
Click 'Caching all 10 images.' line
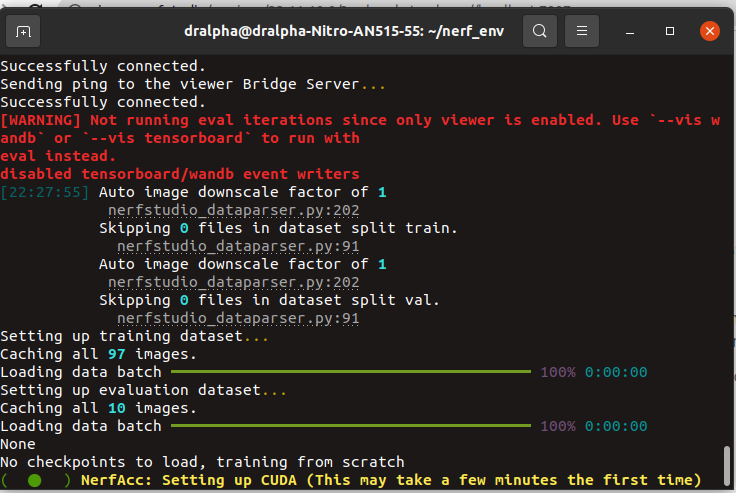click(98, 408)
